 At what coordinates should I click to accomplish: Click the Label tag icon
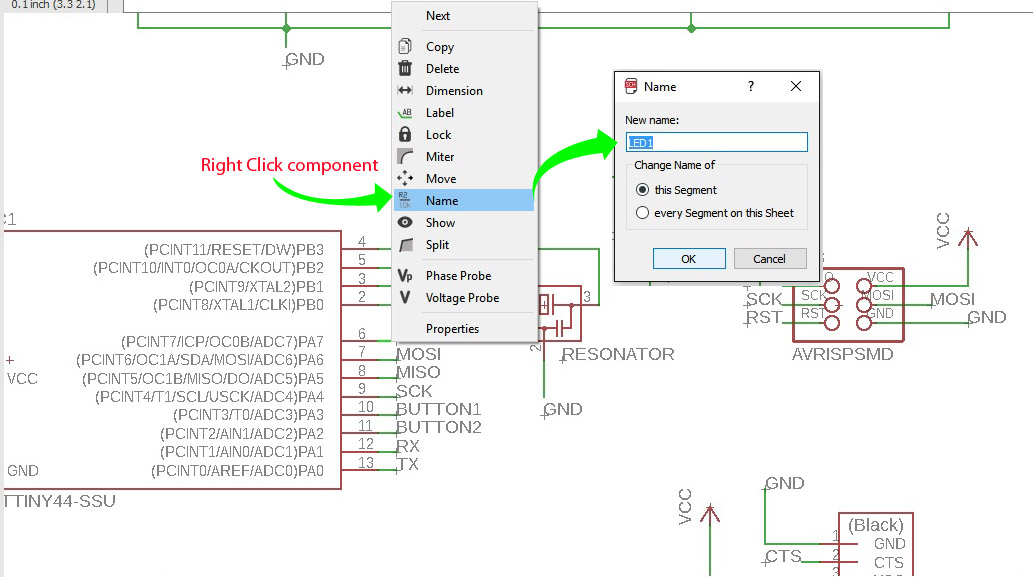pyautogui.click(x=405, y=113)
